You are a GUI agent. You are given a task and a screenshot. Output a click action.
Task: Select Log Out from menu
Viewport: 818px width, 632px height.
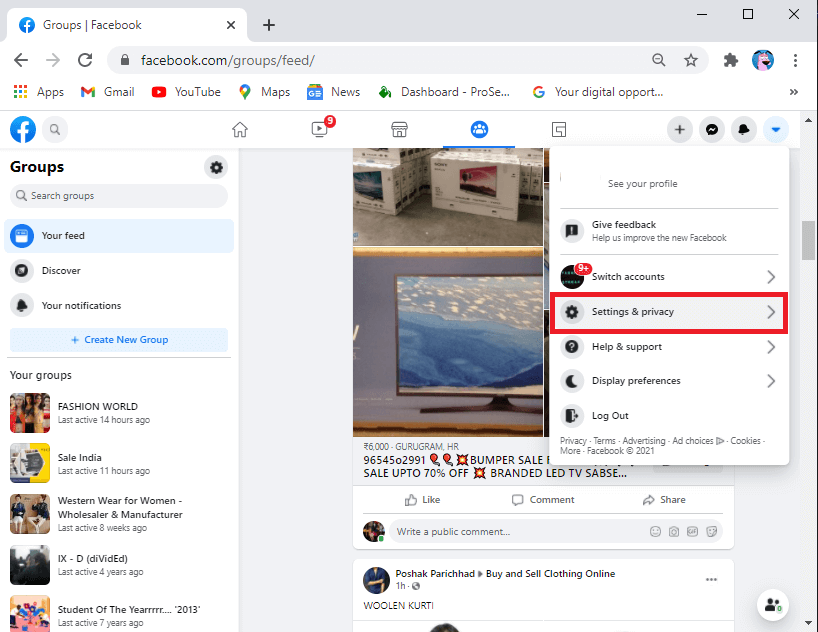point(610,416)
